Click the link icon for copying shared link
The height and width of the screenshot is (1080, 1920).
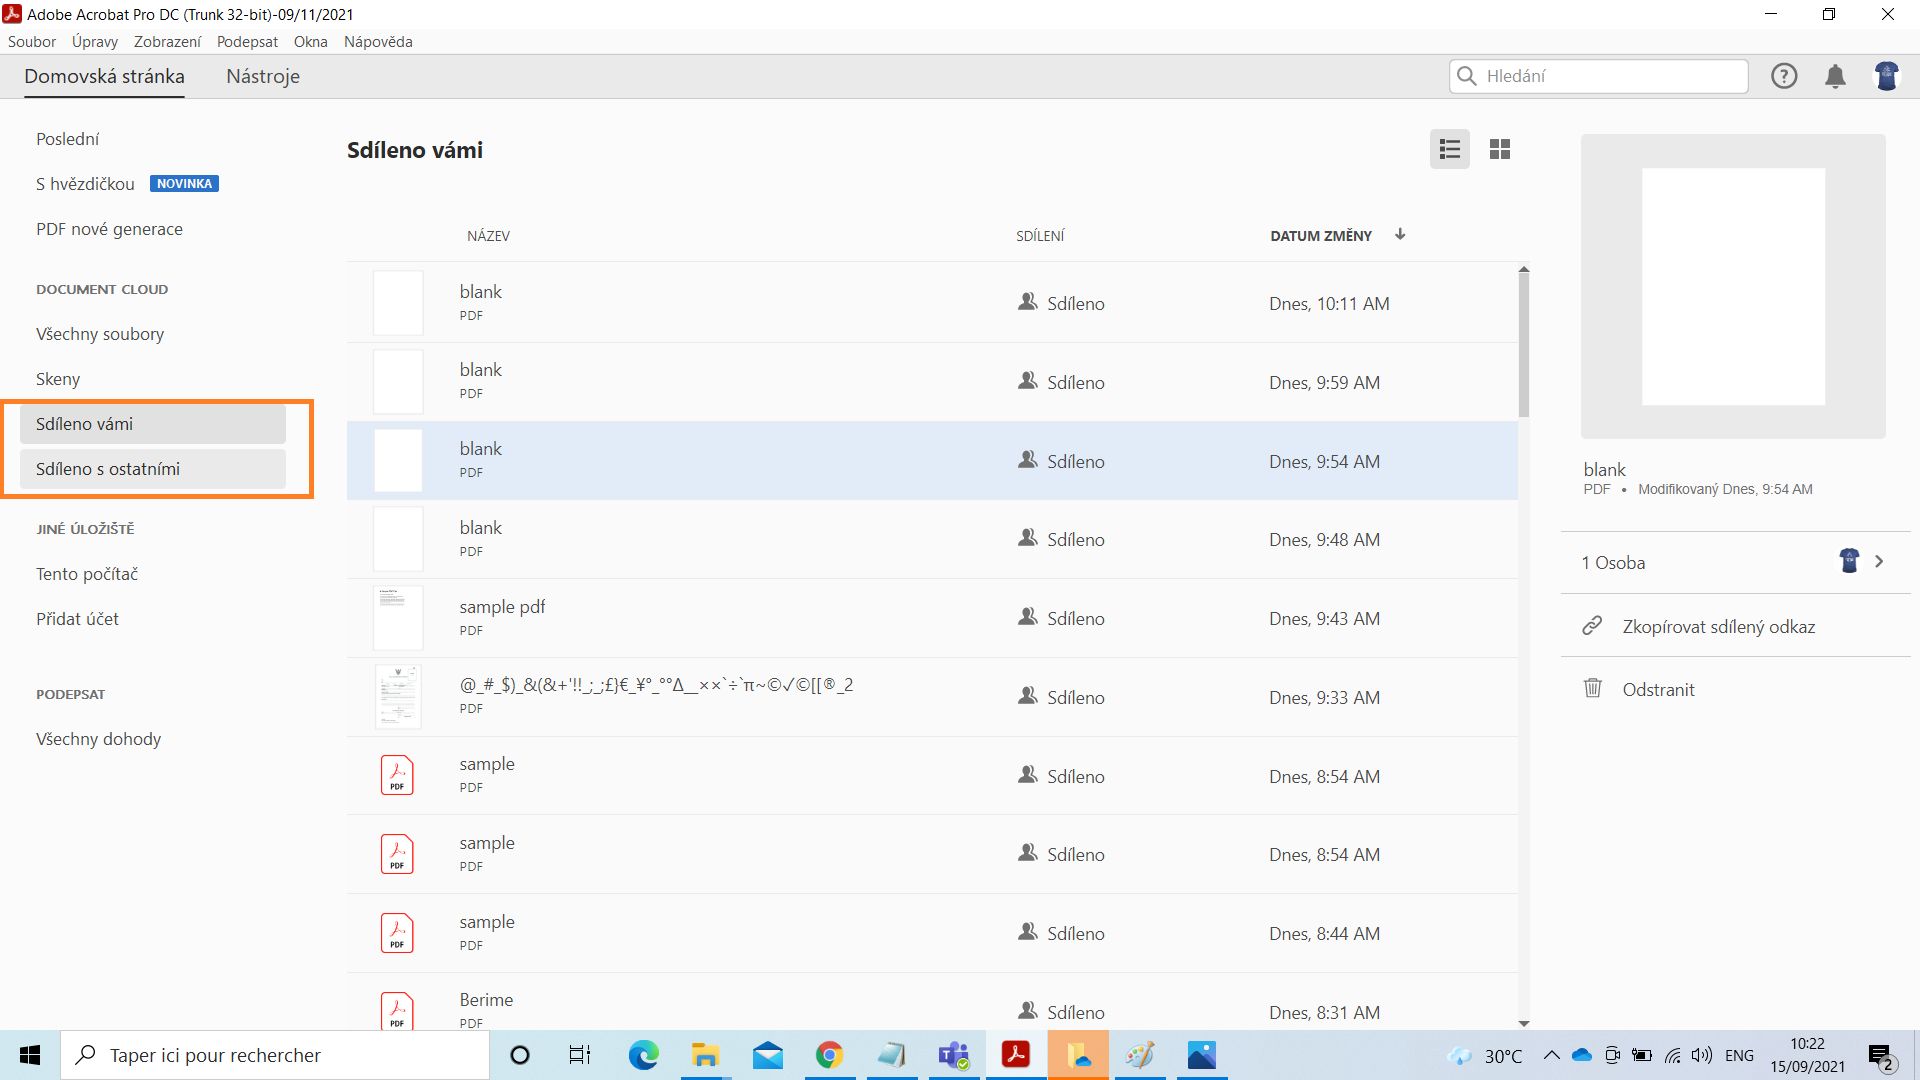[1592, 627]
